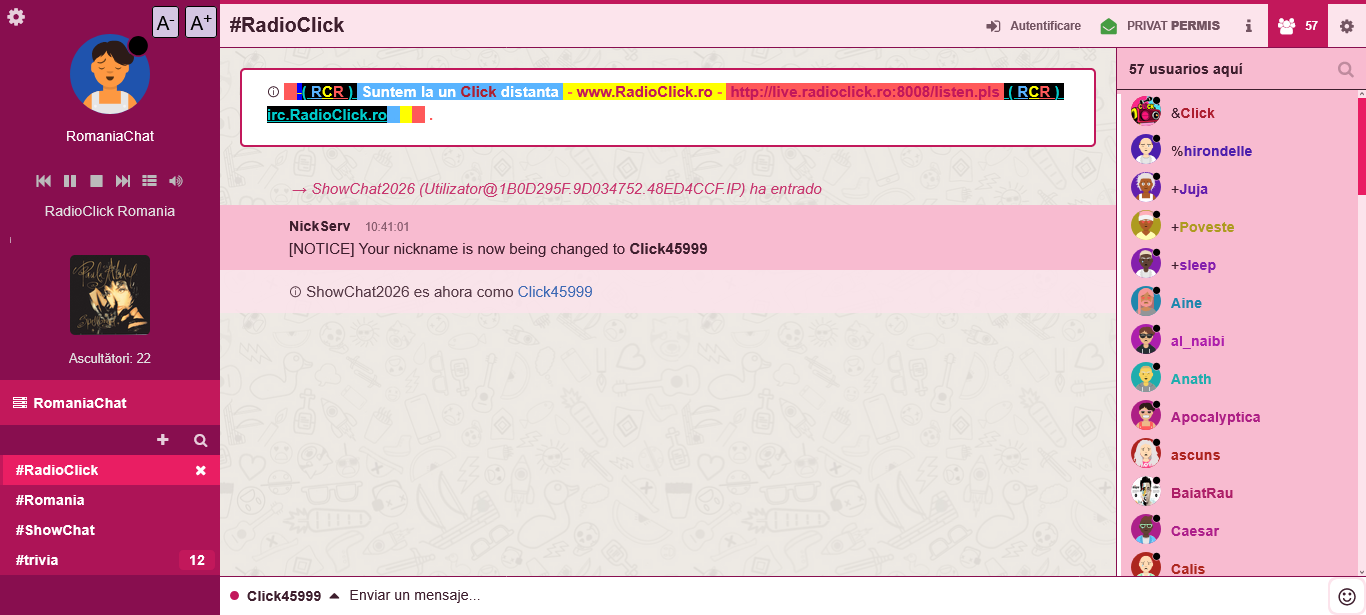This screenshot has width=1366, height=615.
Task: Click the user list scrollbar thumb
Action: click(x=1361, y=144)
